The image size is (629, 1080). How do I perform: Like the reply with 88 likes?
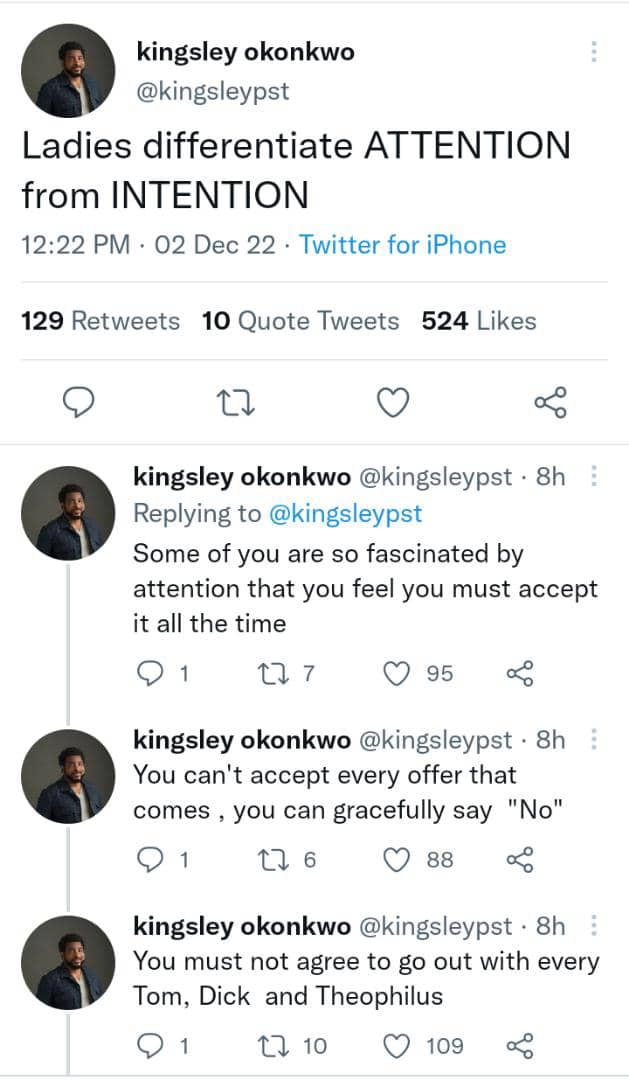398,860
